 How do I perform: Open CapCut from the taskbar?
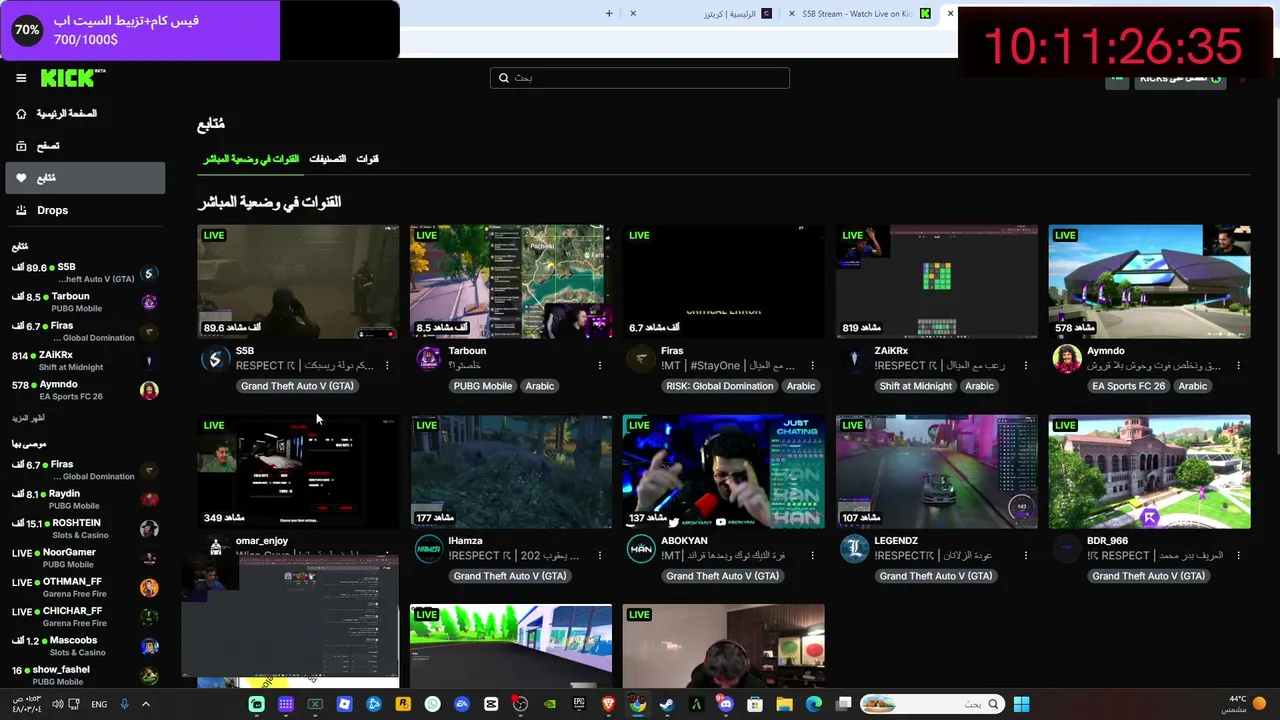[x=491, y=704]
